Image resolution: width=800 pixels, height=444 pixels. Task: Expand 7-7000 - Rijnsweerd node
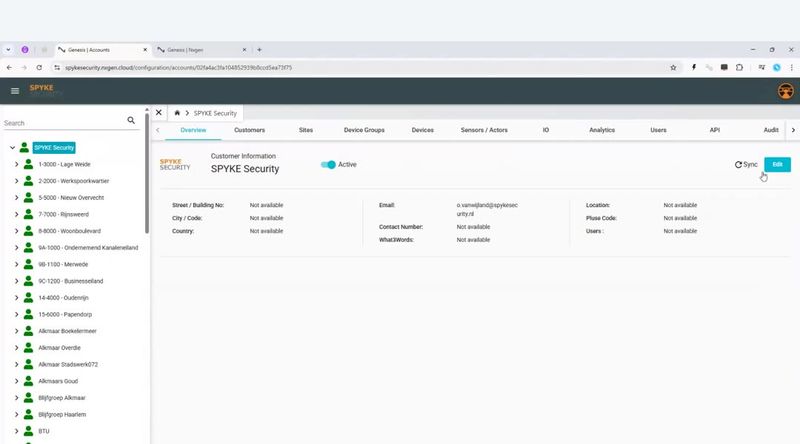(16, 214)
